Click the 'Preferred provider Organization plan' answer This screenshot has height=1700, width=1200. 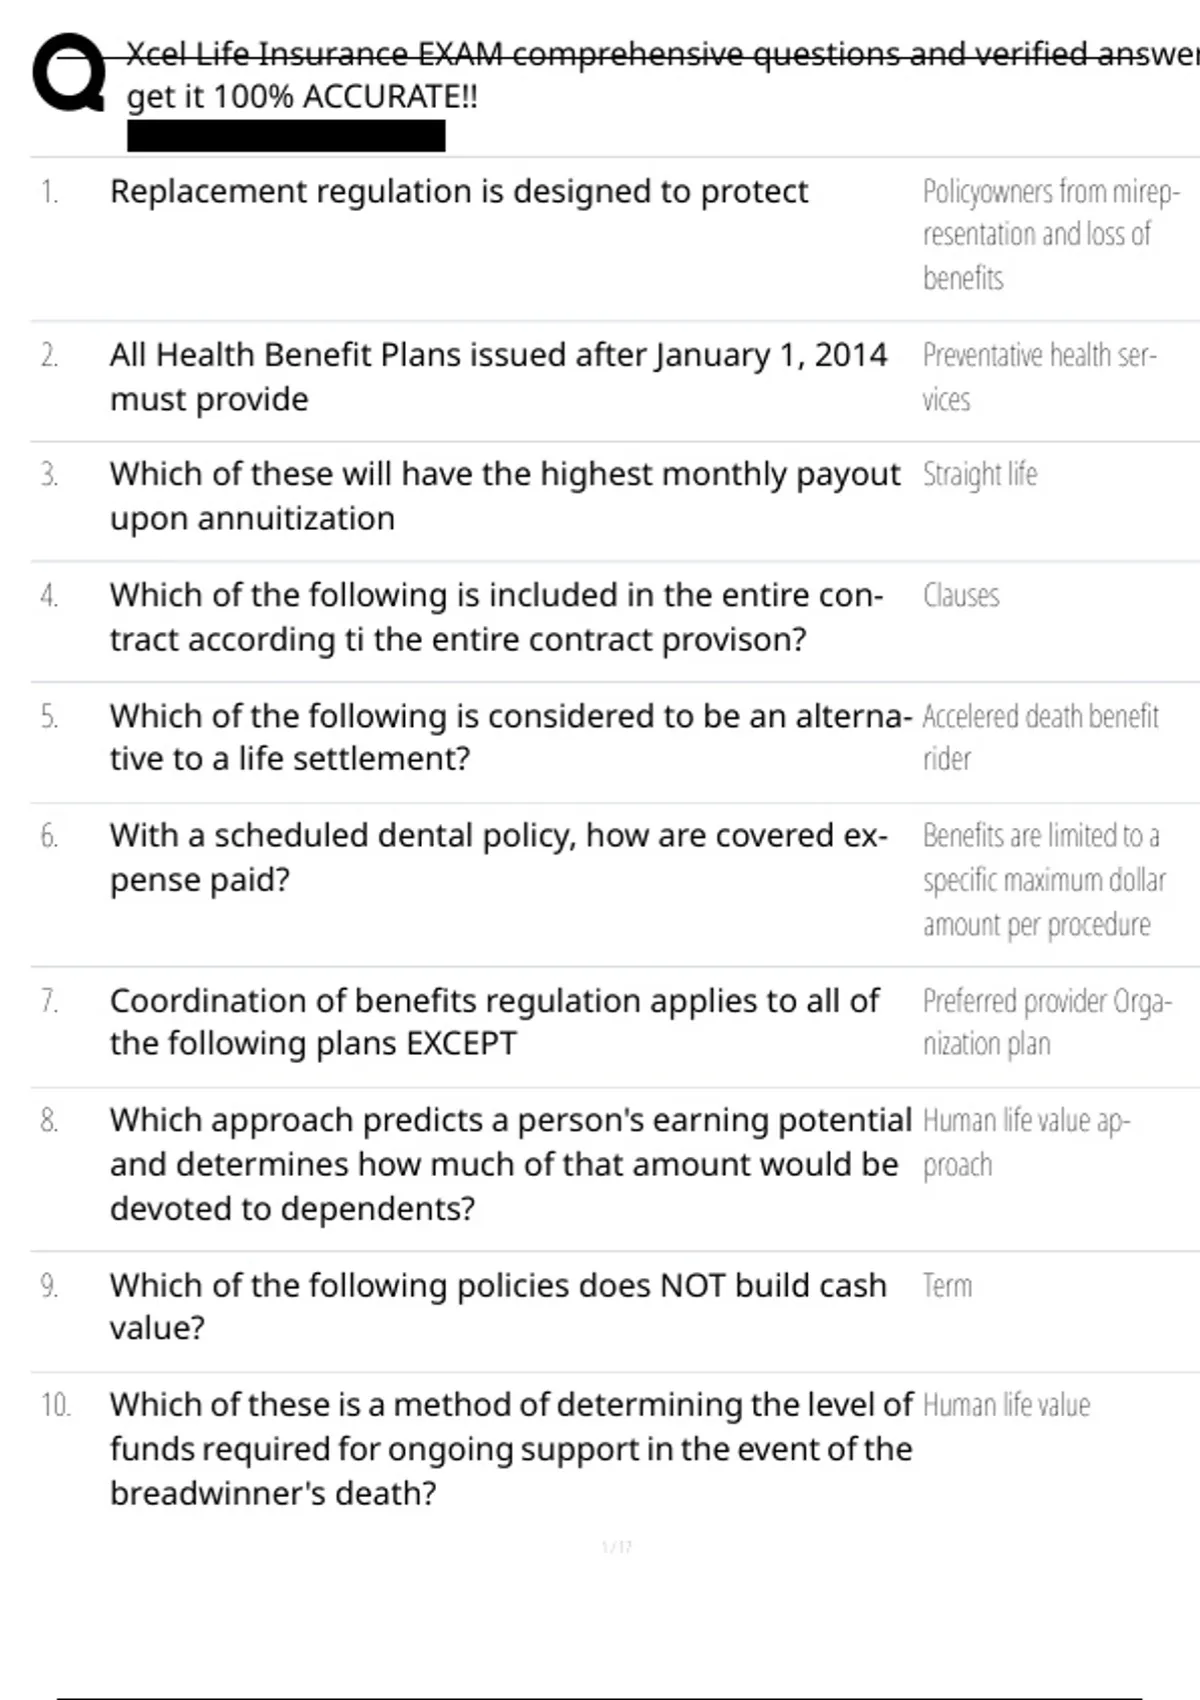click(x=1046, y=1021)
